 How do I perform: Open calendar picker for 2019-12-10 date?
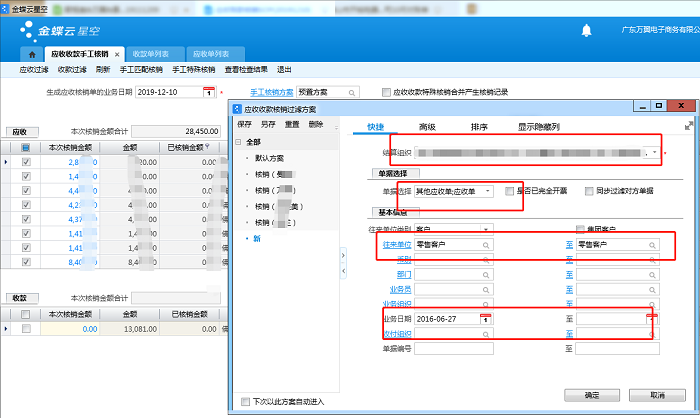(x=209, y=92)
